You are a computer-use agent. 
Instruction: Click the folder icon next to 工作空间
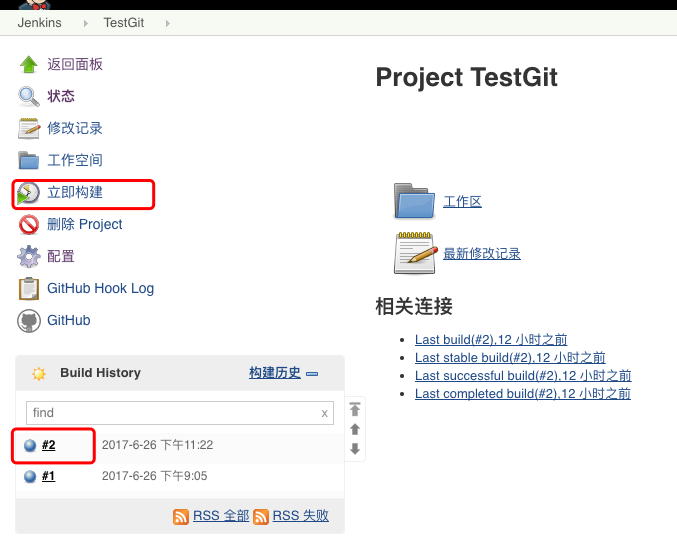(29, 160)
